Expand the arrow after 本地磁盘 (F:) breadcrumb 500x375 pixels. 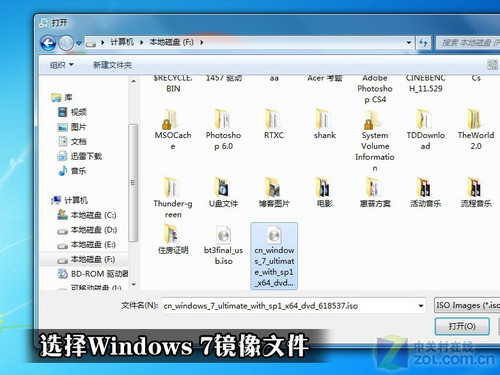[x=202, y=42]
